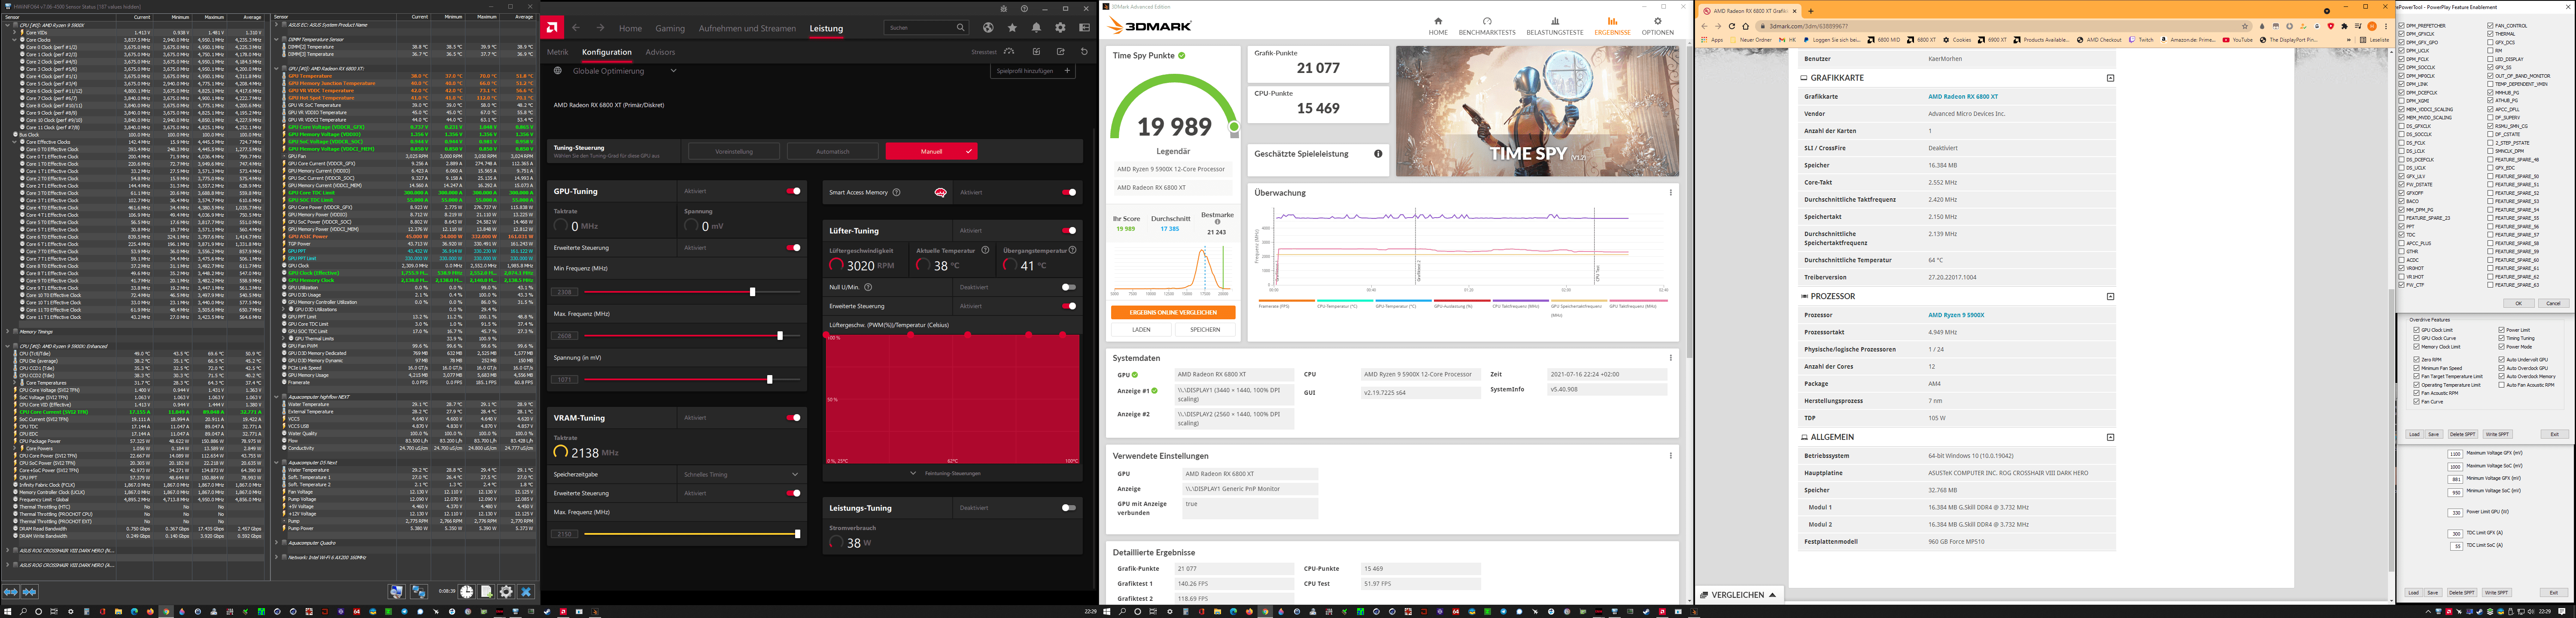The height and width of the screenshot is (618, 2576).
Task: Collapse PROZESSOR section on 3dmark page
Action: tap(2110, 296)
